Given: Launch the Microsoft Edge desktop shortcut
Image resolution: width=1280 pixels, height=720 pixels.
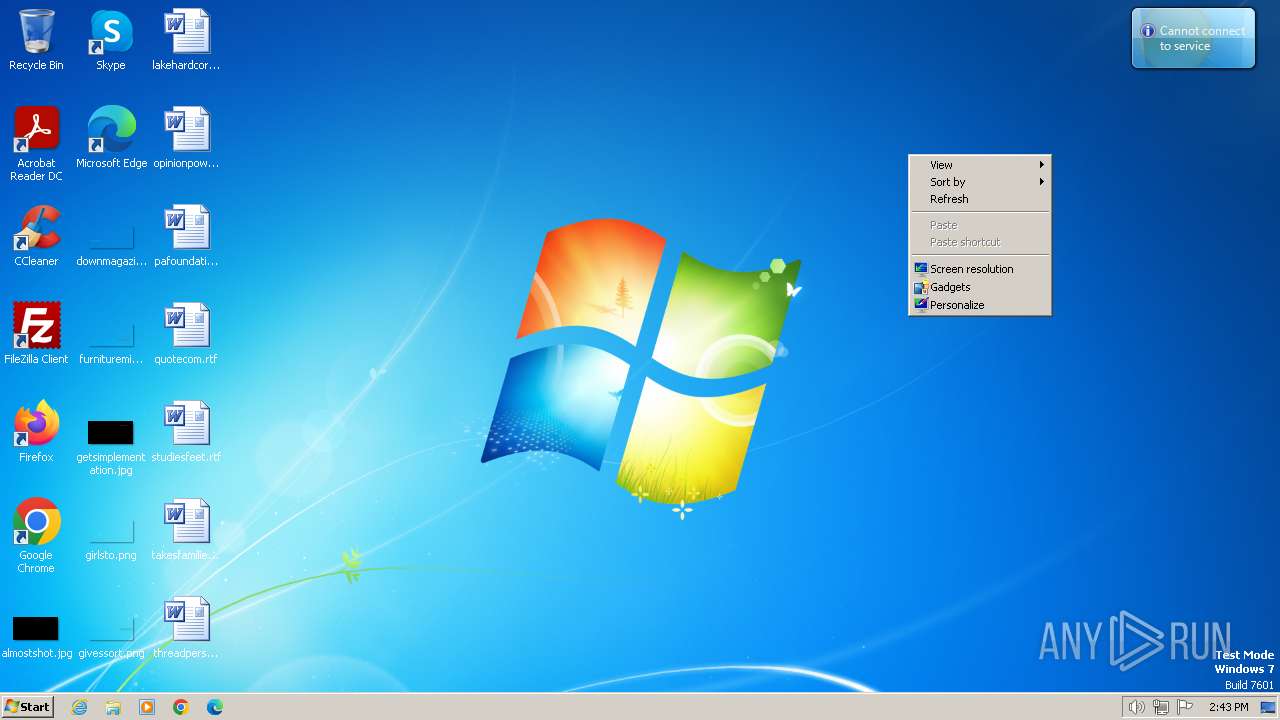Looking at the screenshot, I should click(111, 138).
